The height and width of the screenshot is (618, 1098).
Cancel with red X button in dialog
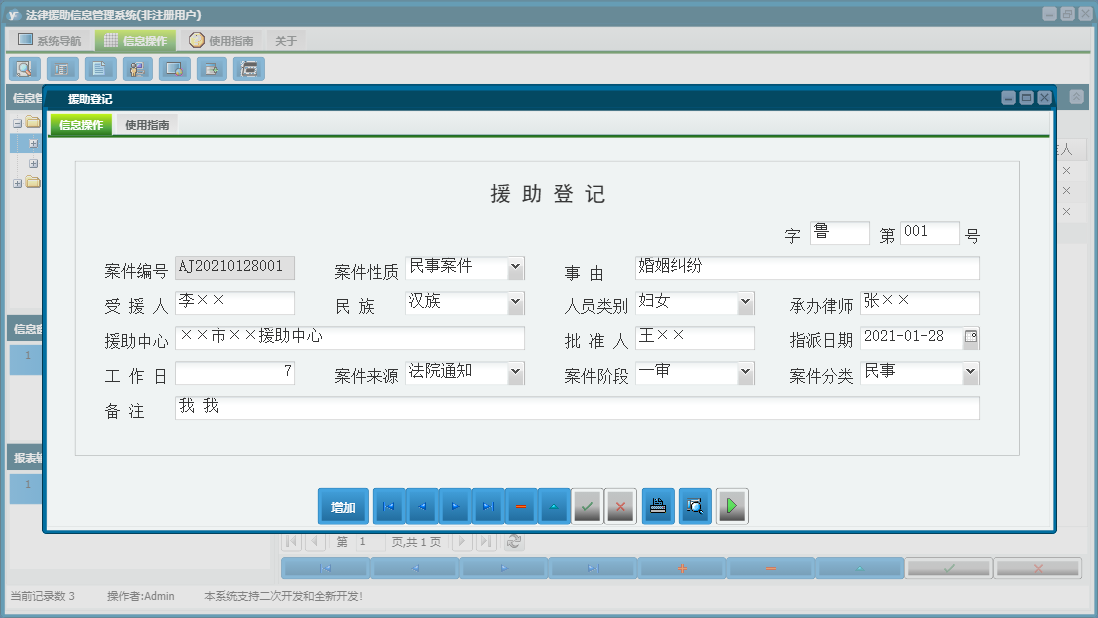pos(620,506)
